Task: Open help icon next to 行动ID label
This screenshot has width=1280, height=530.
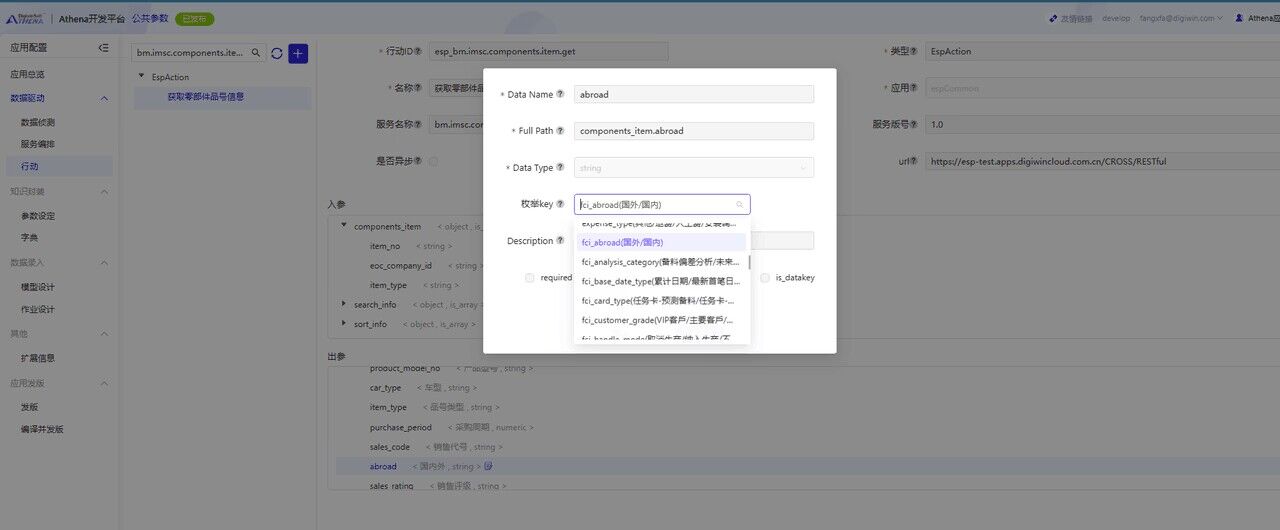Action: pyautogui.click(x=418, y=51)
